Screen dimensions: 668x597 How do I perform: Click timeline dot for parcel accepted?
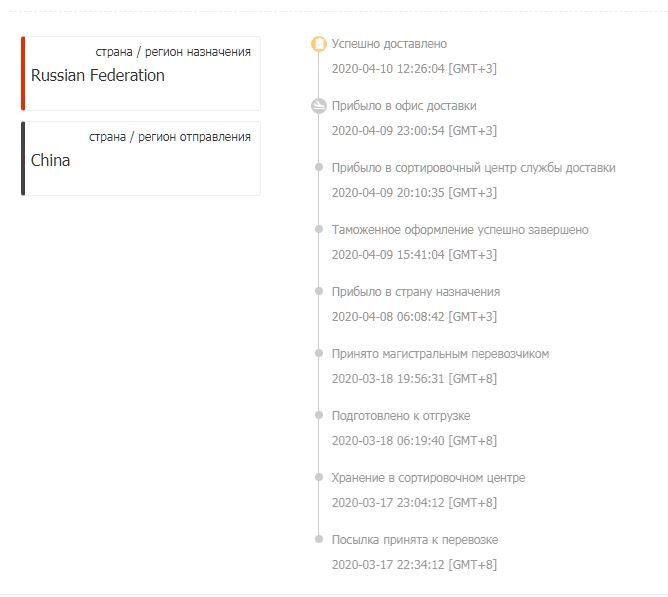(x=319, y=540)
